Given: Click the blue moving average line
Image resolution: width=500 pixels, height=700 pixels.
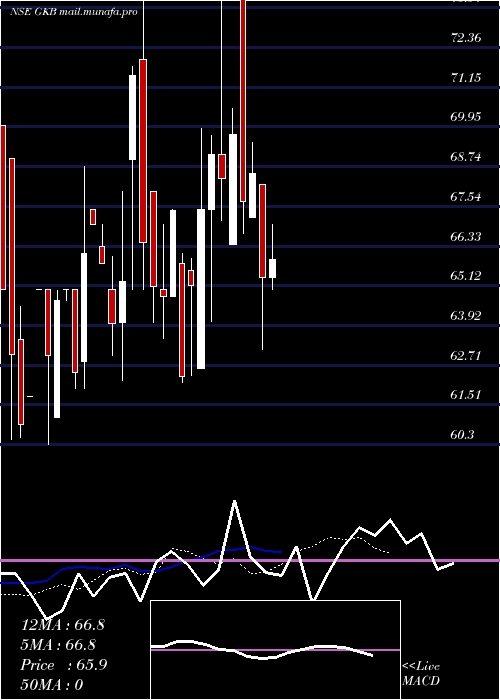Looking at the screenshot, I should coord(141,564).
